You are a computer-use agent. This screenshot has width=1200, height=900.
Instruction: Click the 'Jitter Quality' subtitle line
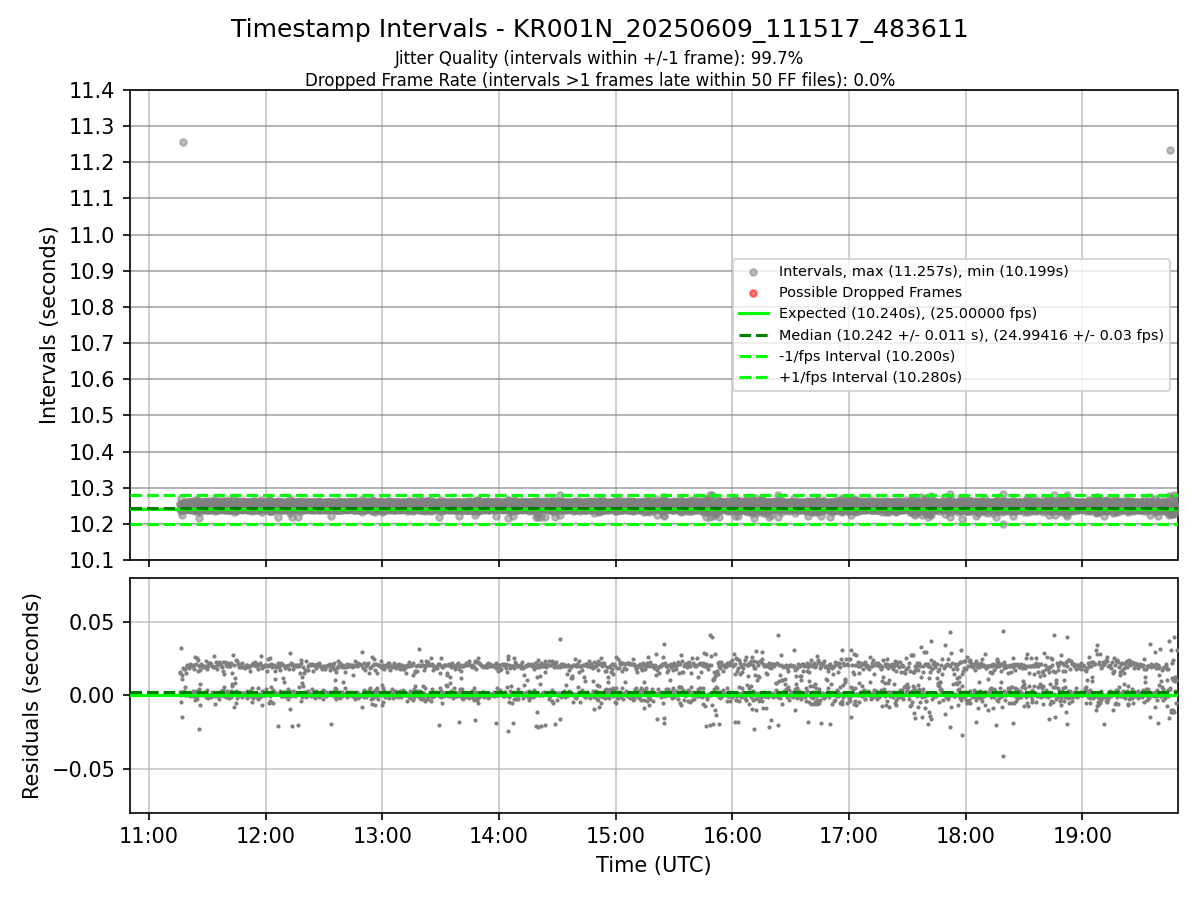click(599, 58)
